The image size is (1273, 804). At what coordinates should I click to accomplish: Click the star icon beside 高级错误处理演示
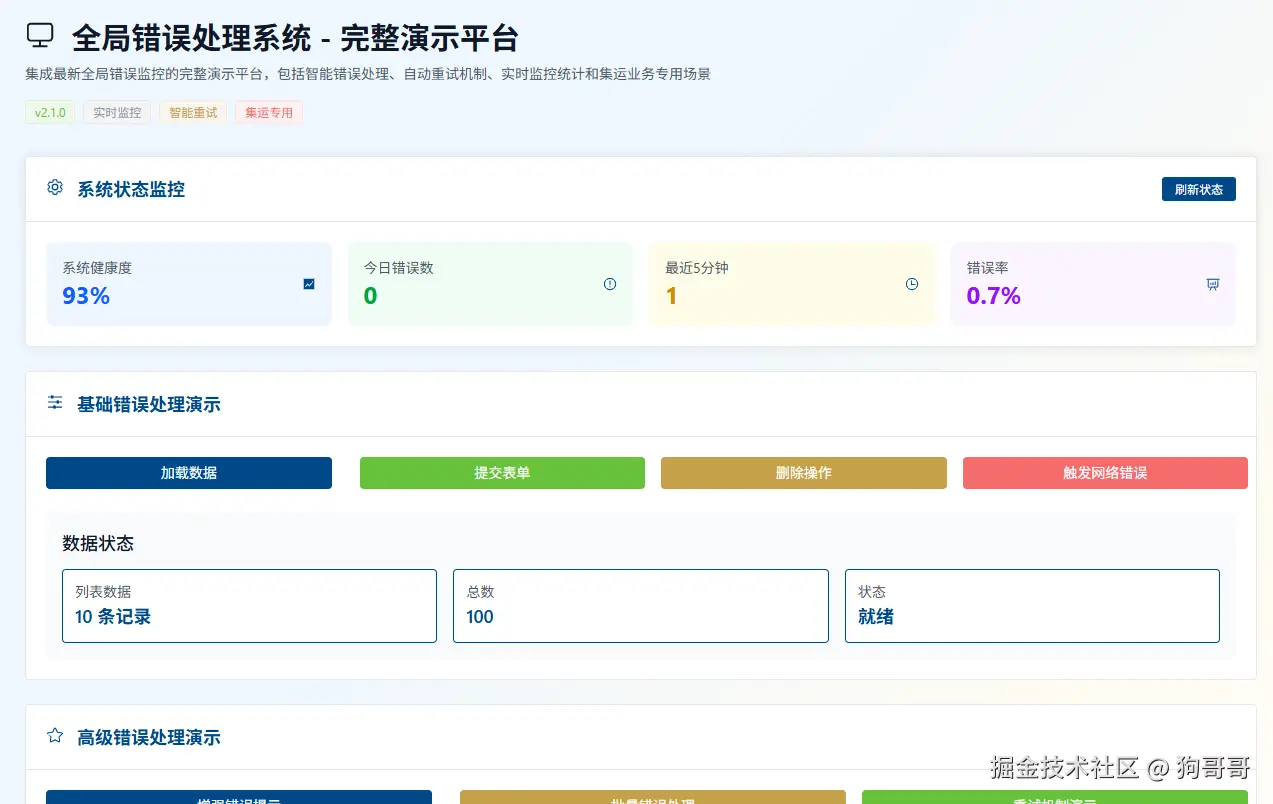[55, 735]
